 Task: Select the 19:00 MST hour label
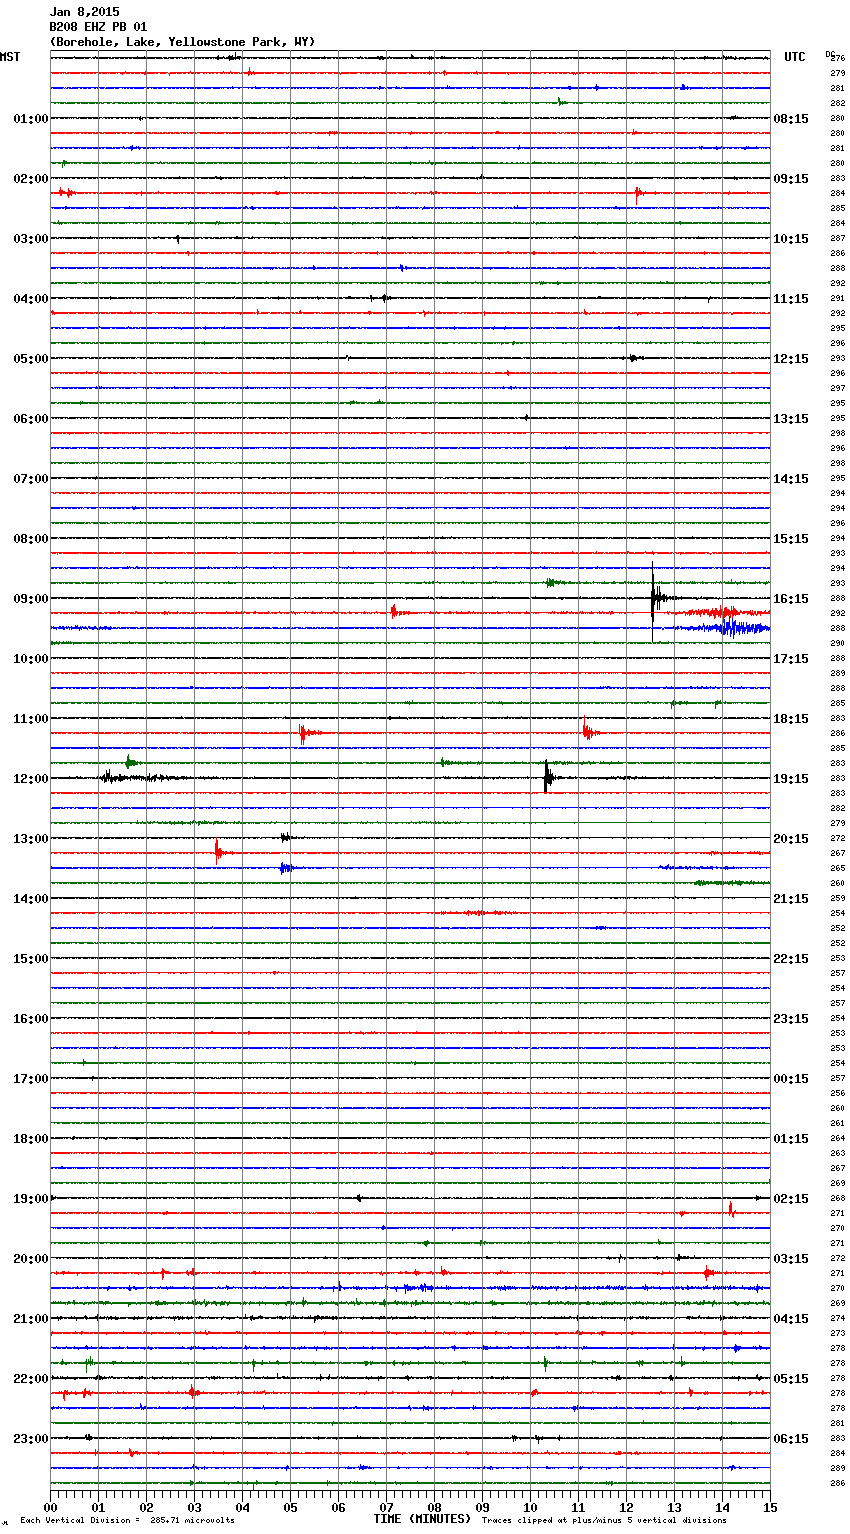(x=30, y=1199)
